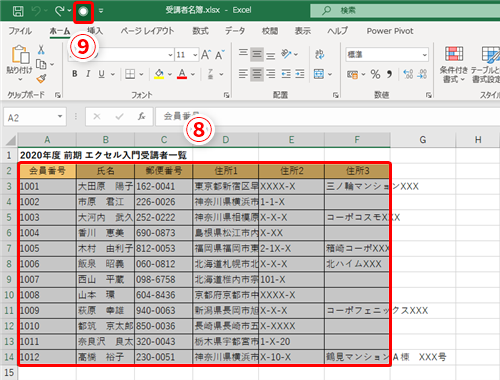Click Merge and Center icon

pos(319,74)
